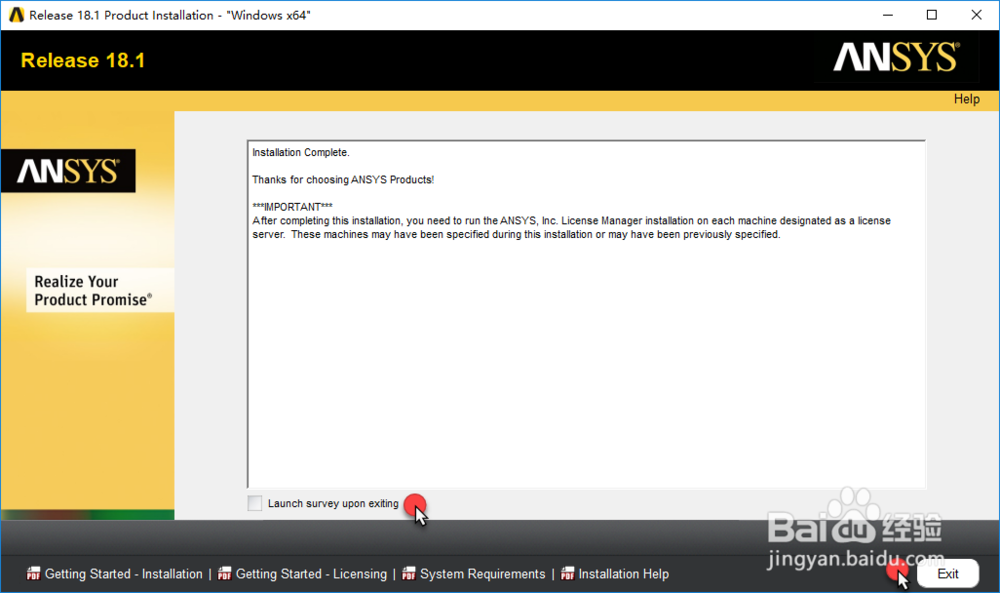The height and width of the screenshot is (593, 1000).
Task: Open the Help link
Action: click(x=966, y=99)
